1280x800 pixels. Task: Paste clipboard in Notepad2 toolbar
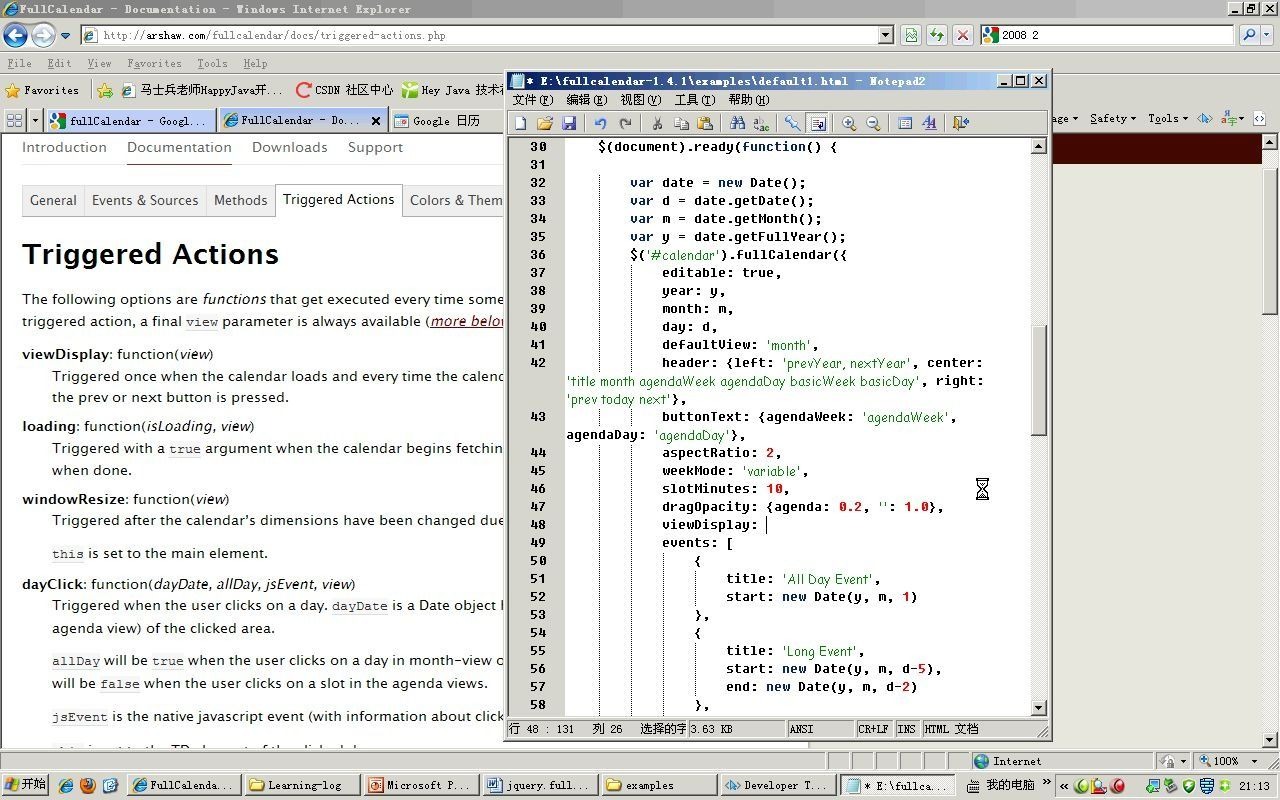click(x=705, y=123)
